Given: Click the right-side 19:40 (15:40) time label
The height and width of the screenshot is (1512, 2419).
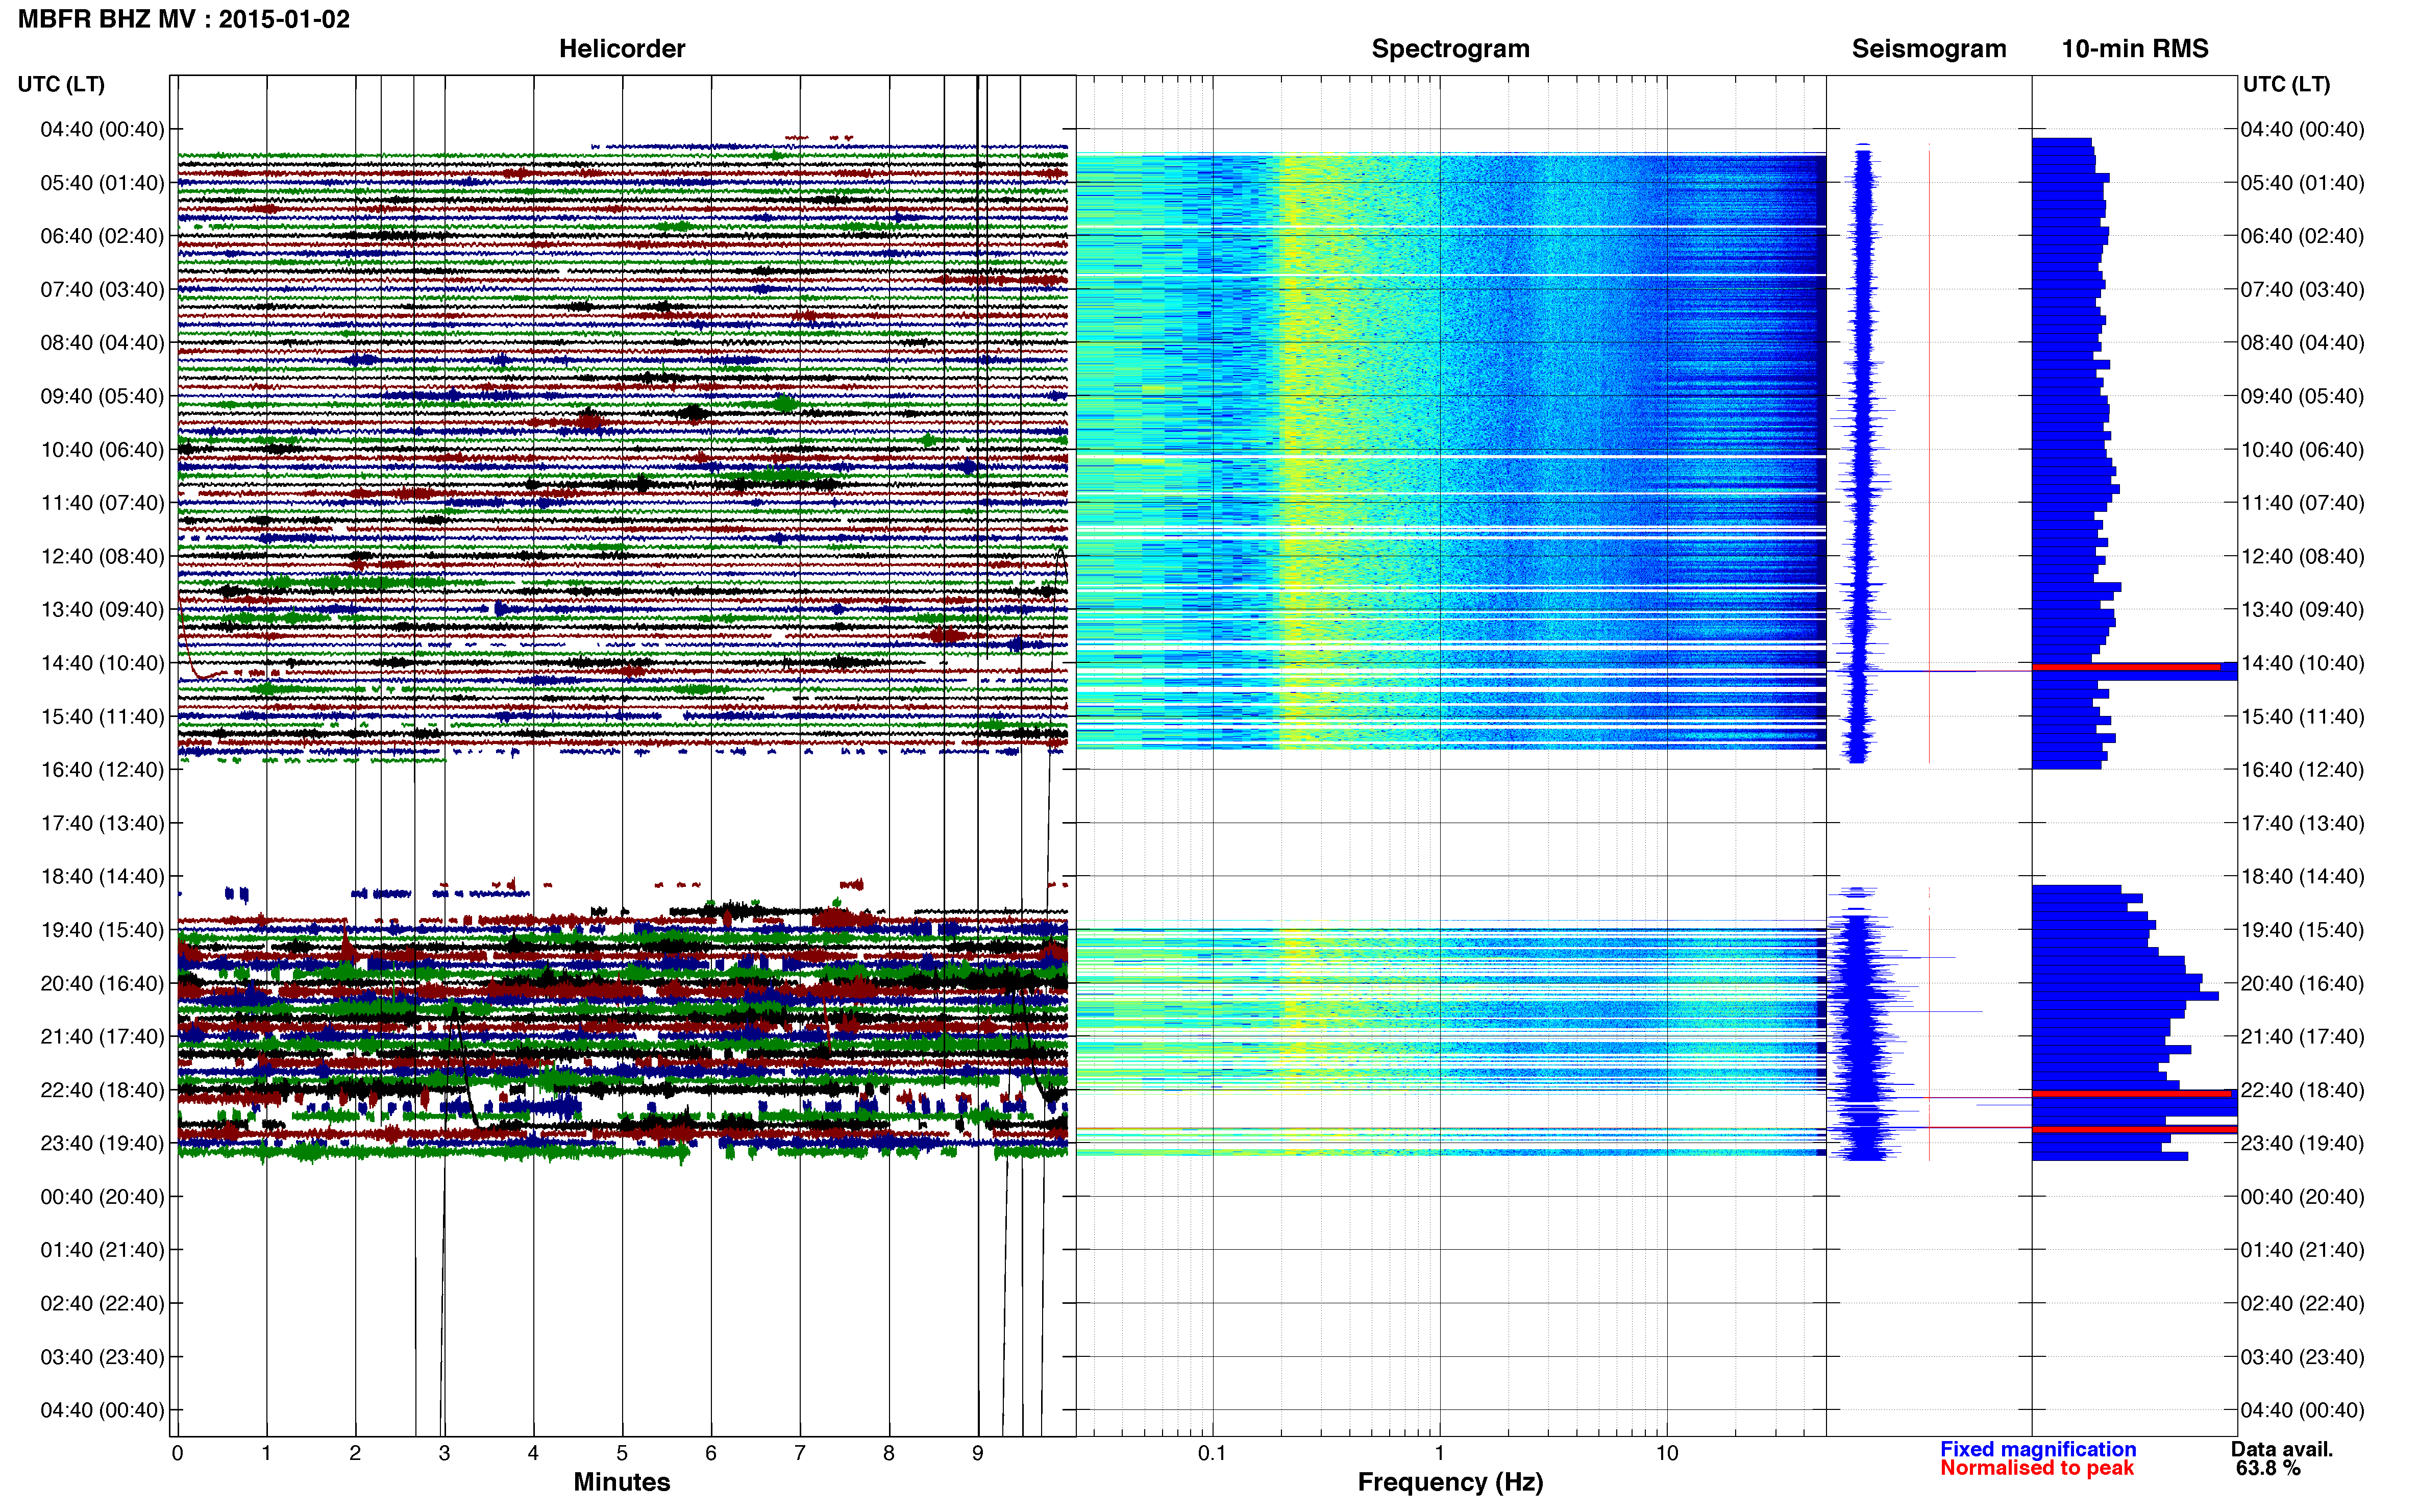Looking at the screenshot, I should point(2302,929).
